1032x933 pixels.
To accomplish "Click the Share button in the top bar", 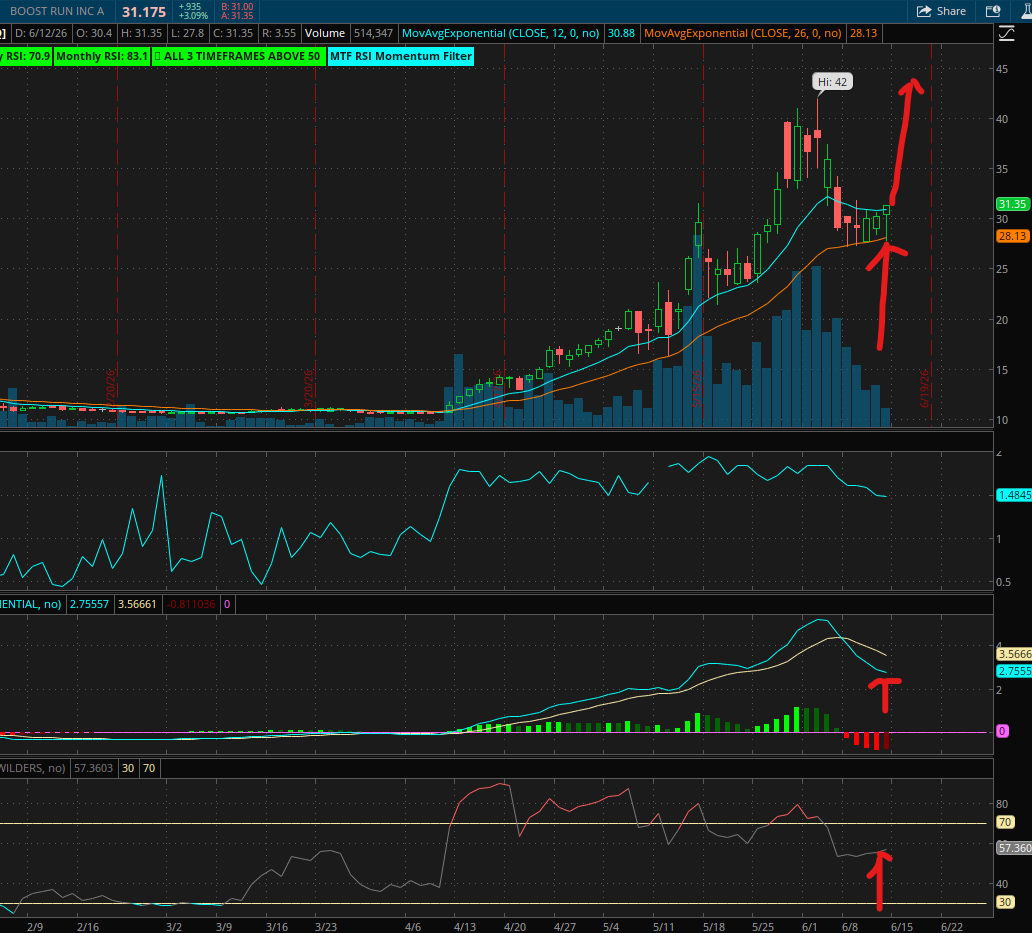I will [x=941, y=11].
